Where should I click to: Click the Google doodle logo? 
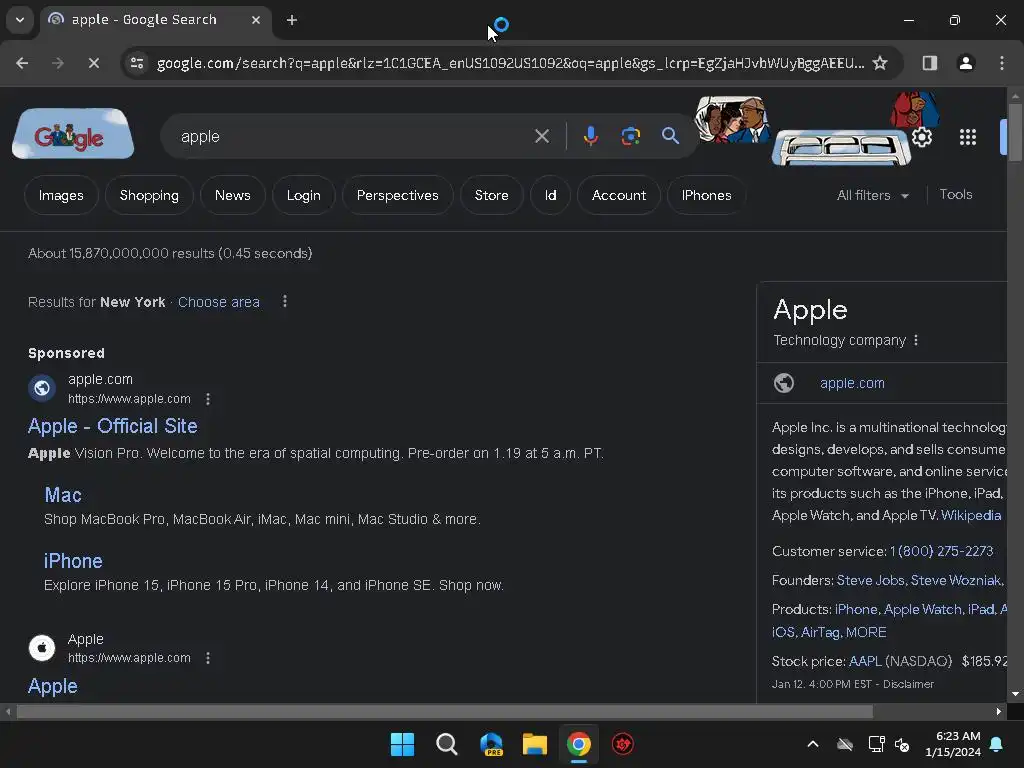click(72, 134)
